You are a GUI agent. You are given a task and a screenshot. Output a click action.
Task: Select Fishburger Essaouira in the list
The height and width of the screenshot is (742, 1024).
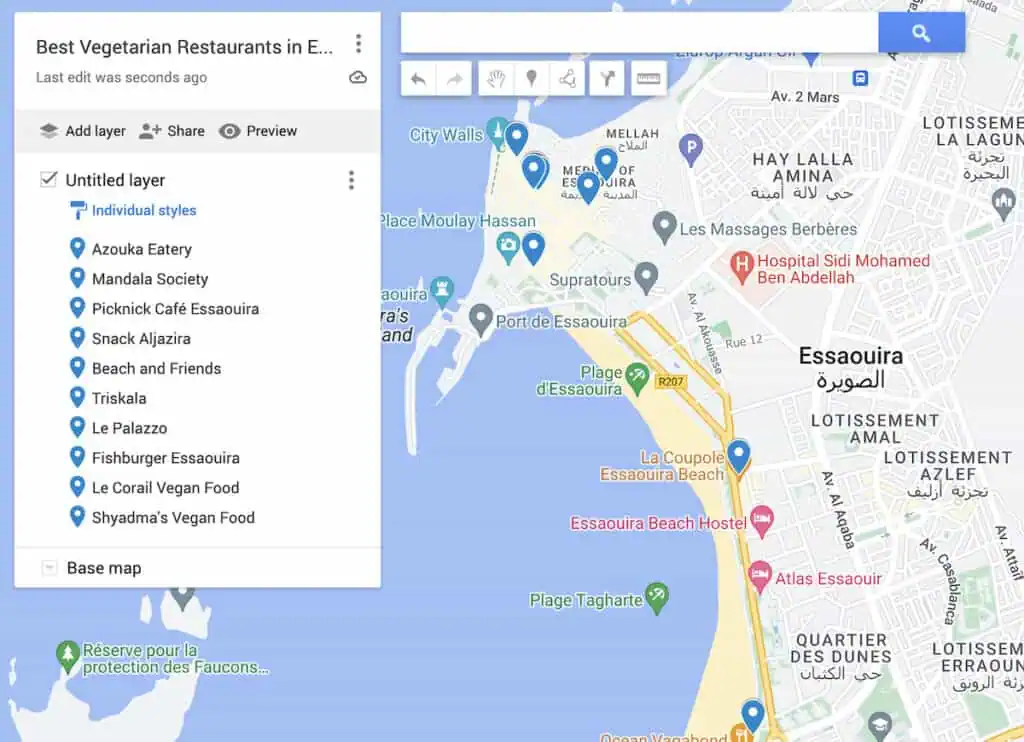[165, 458]
